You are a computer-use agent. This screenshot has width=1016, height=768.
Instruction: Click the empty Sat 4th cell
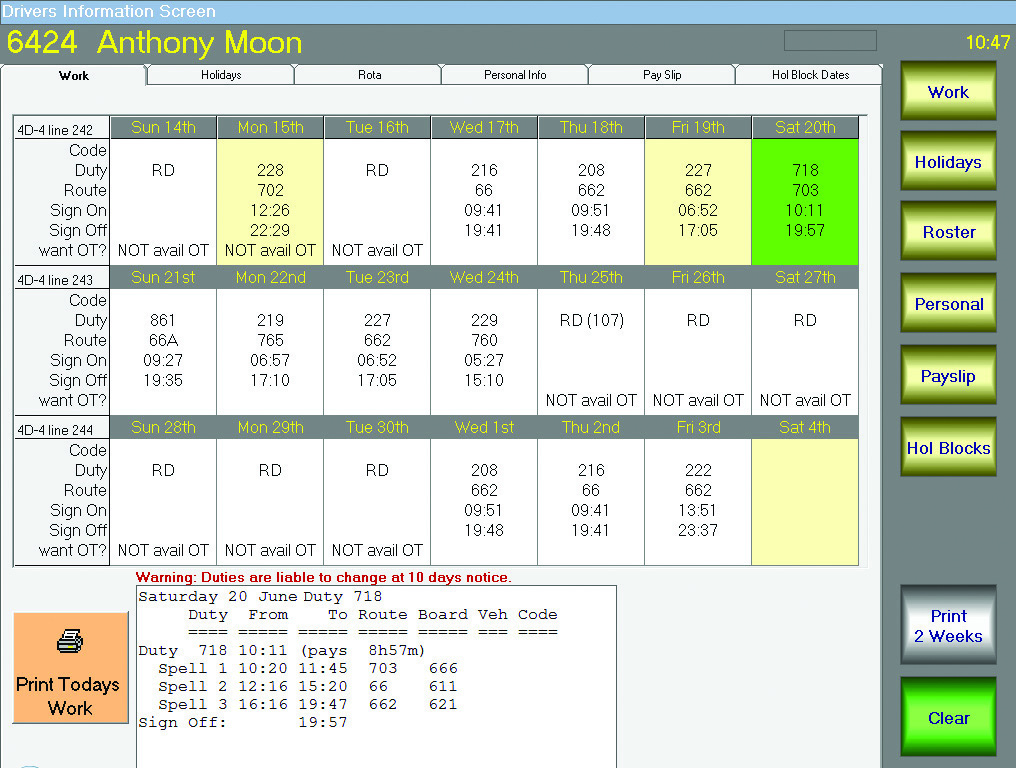coord(805,500)
